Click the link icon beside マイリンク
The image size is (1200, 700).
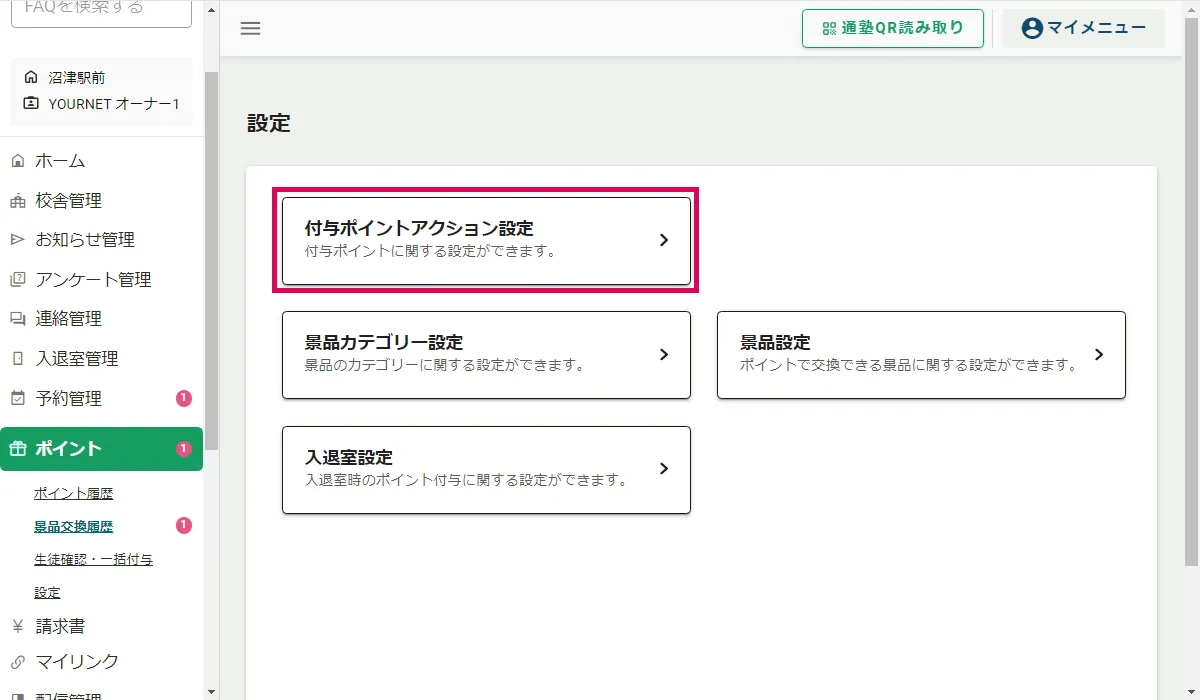click(x=17, y=662)
